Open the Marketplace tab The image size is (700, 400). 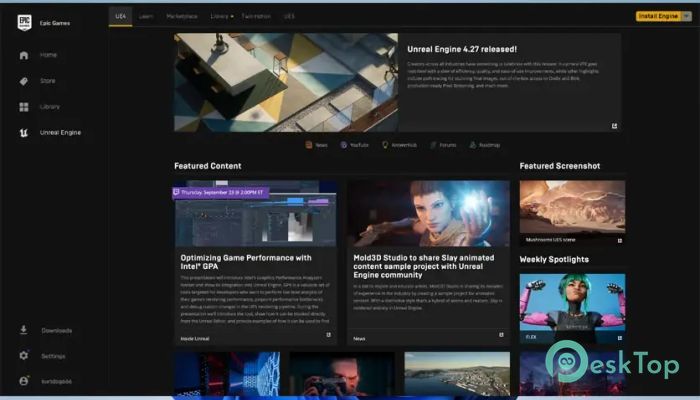point(182,16)
